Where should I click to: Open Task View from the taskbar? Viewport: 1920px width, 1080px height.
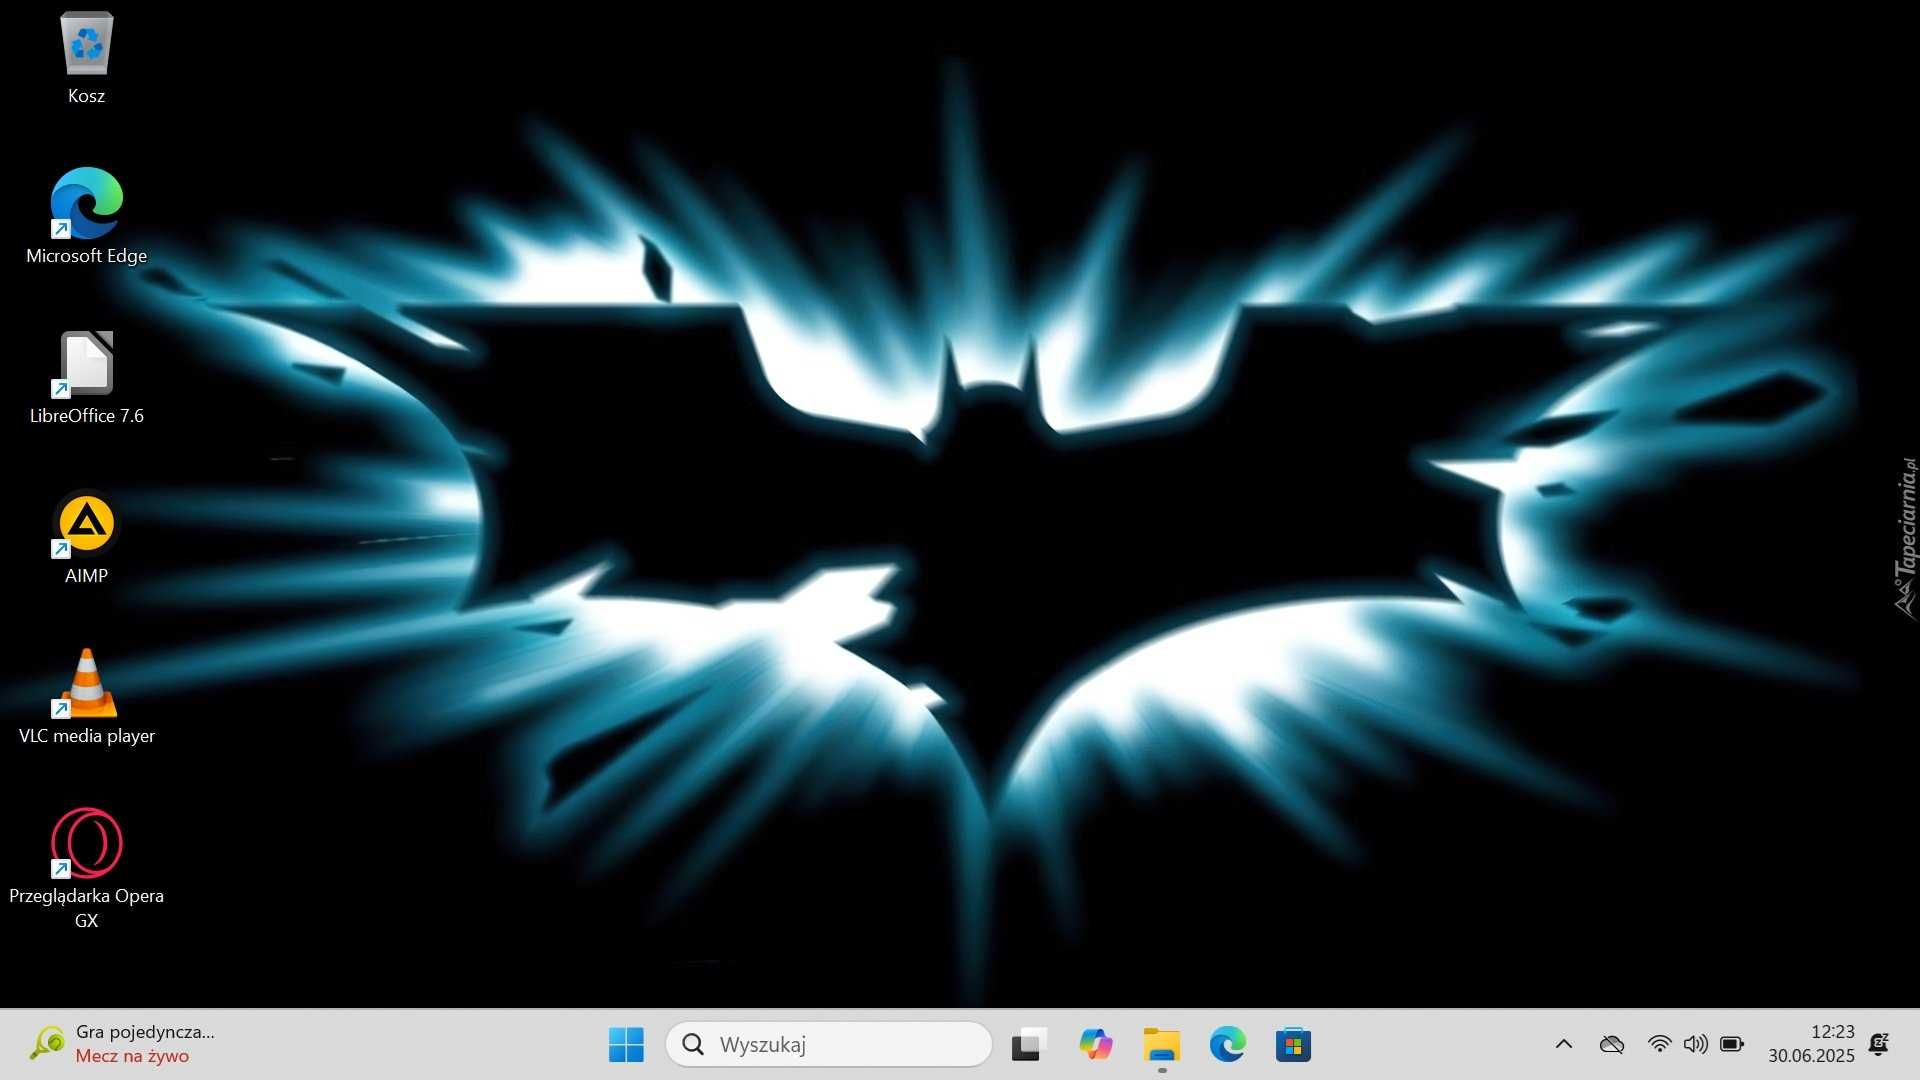[x=1029, y=1045]
